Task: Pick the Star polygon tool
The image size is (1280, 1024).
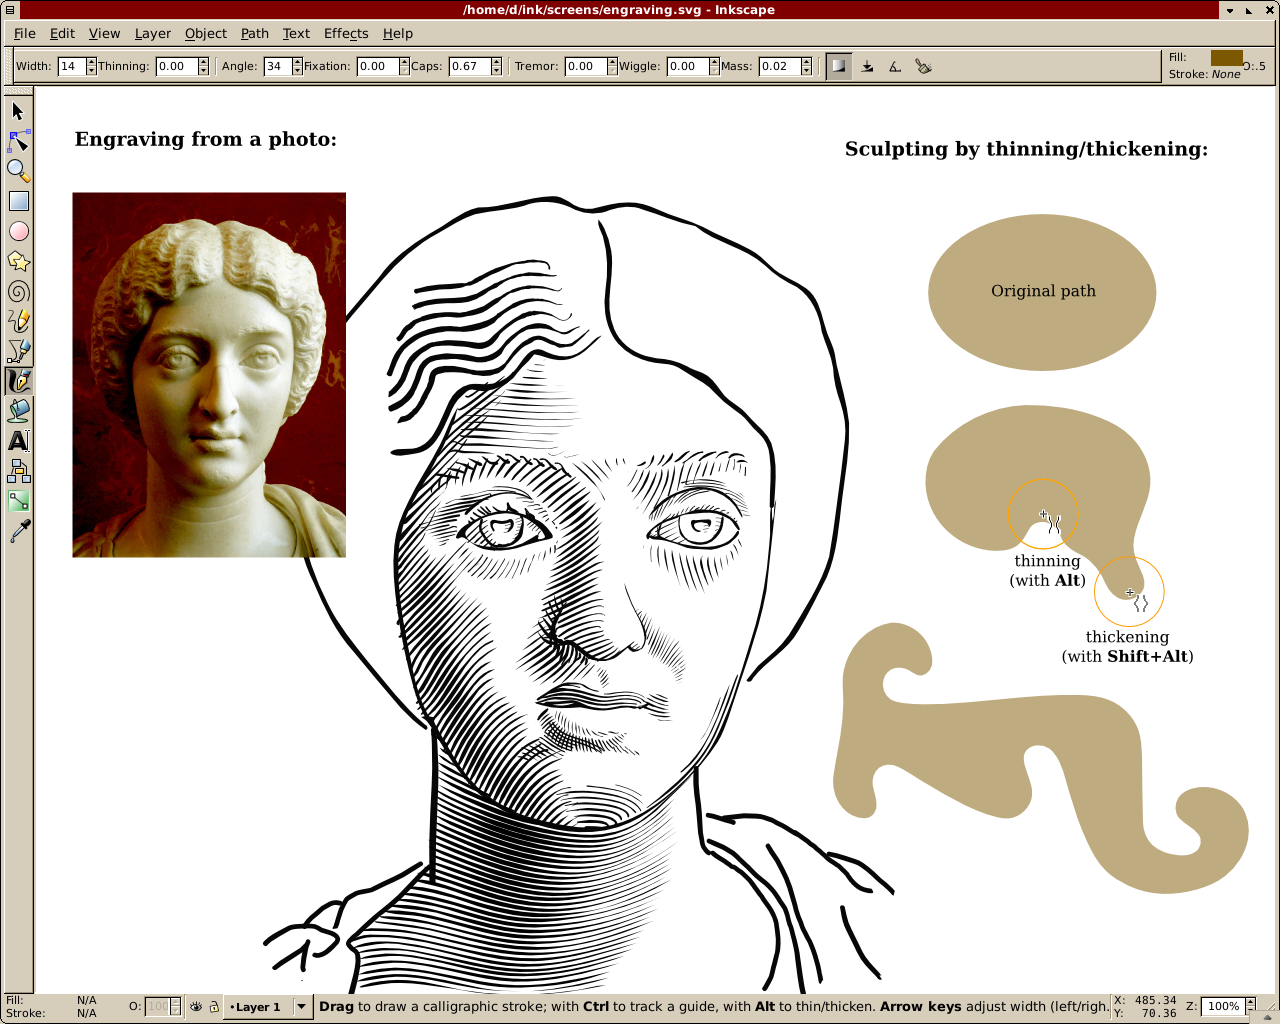Action: click(x=18, y=261)
